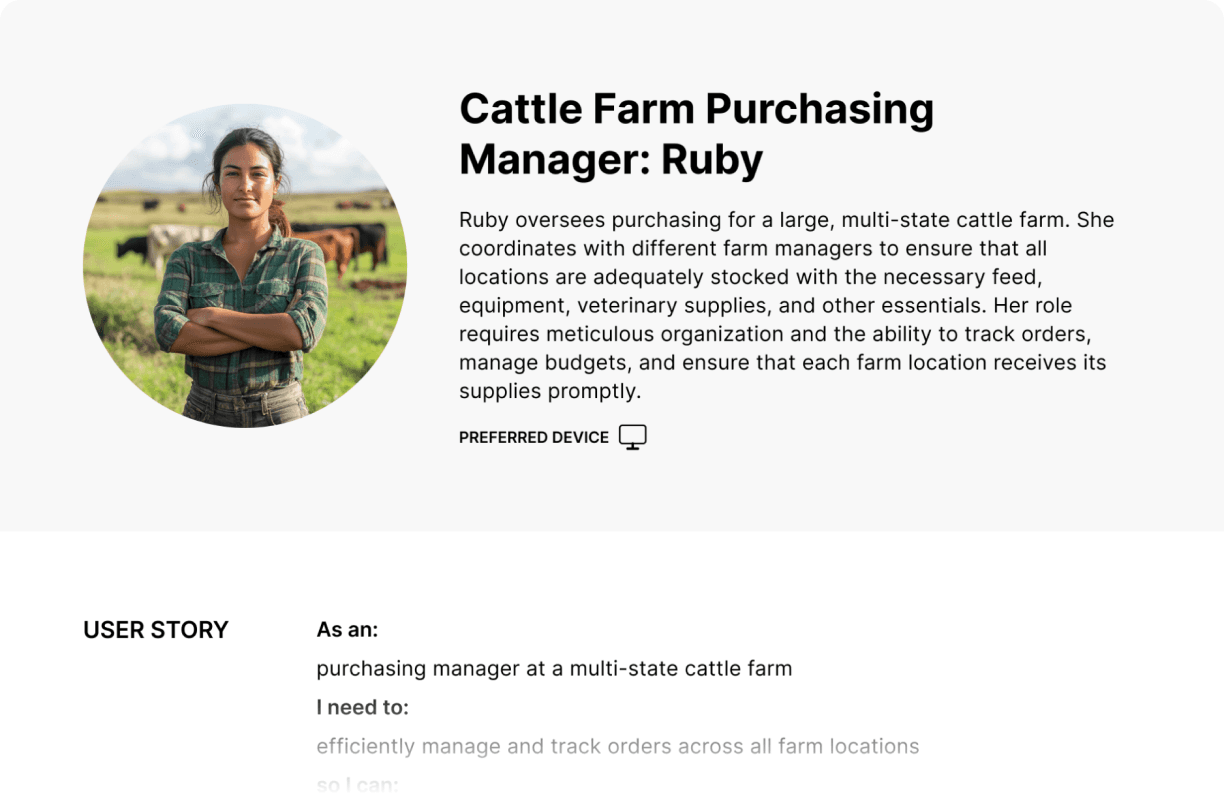Click the 'I need to:' label
The width and height of the screenshot is (1224, 796).
363,708
